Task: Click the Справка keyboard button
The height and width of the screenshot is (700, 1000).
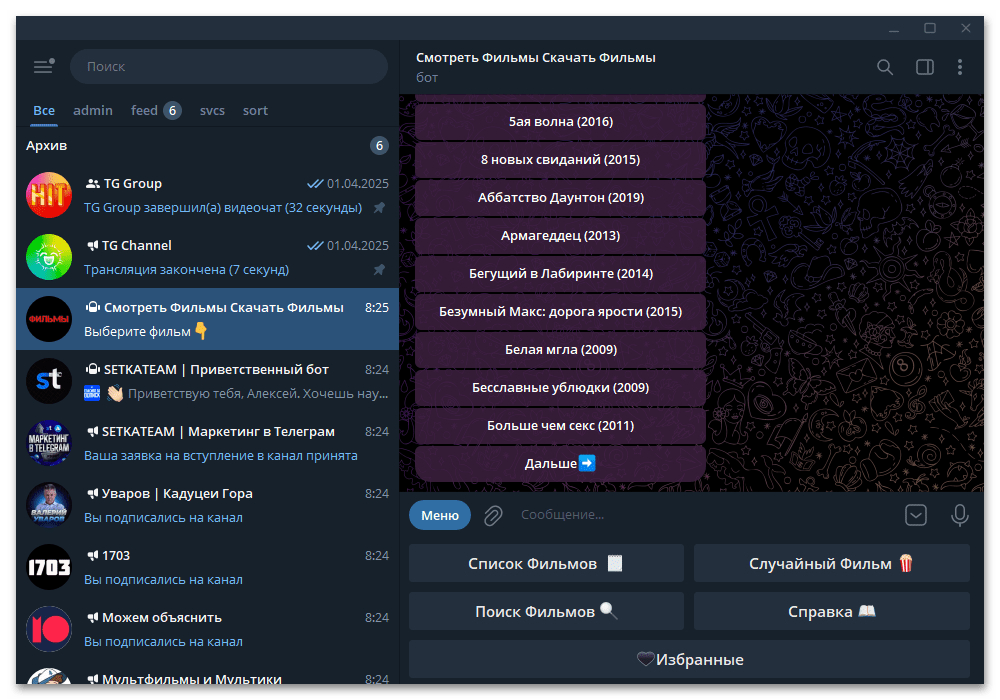Action: coord(832,611)
